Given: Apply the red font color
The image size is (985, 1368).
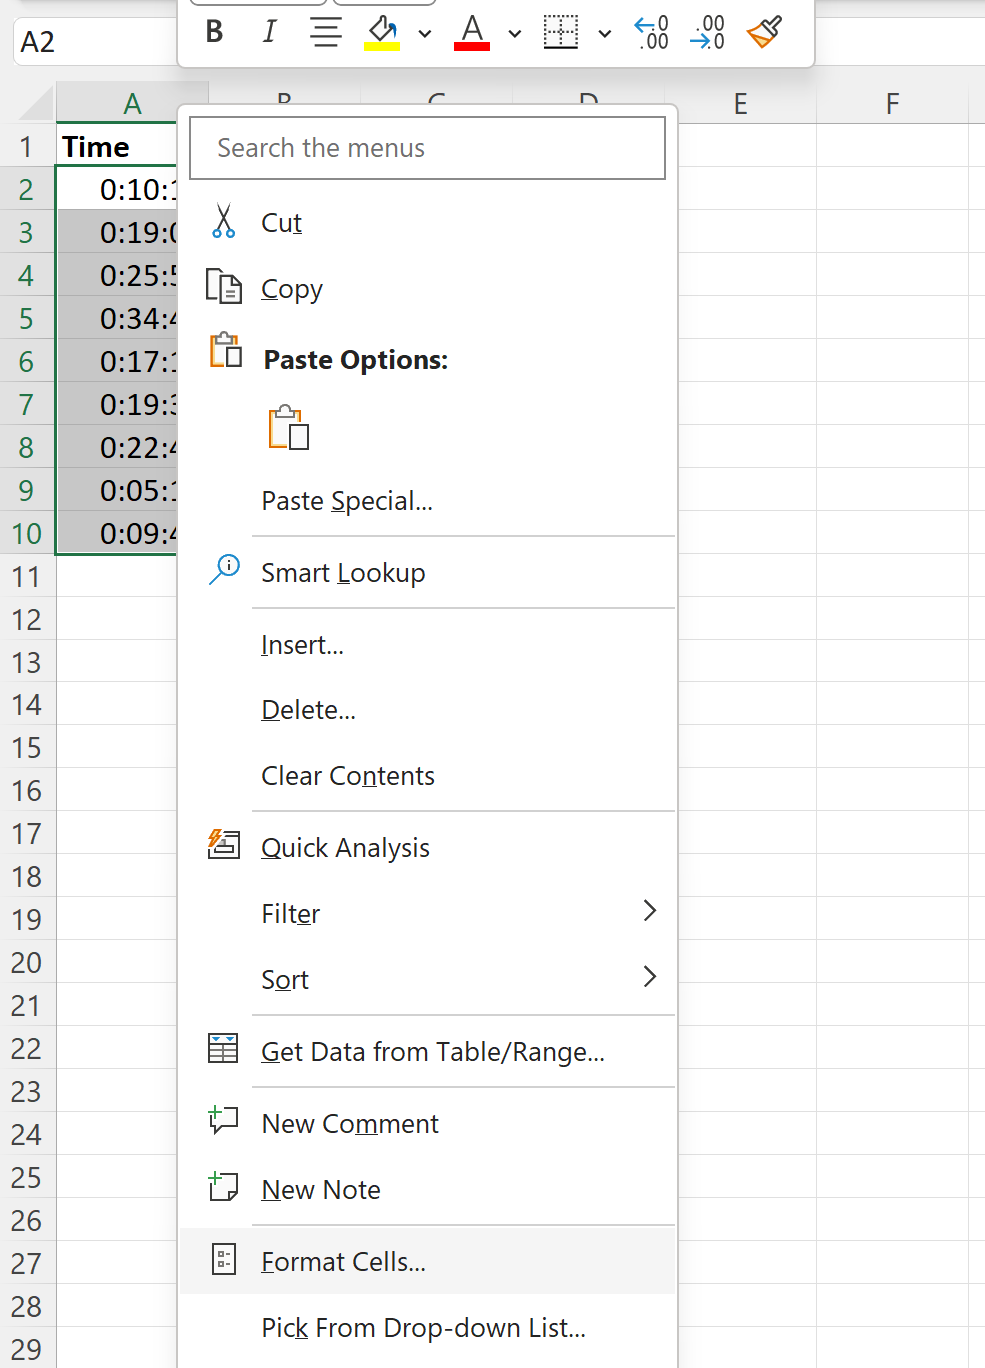Looking at the screenshot, I should pos(472,32).
